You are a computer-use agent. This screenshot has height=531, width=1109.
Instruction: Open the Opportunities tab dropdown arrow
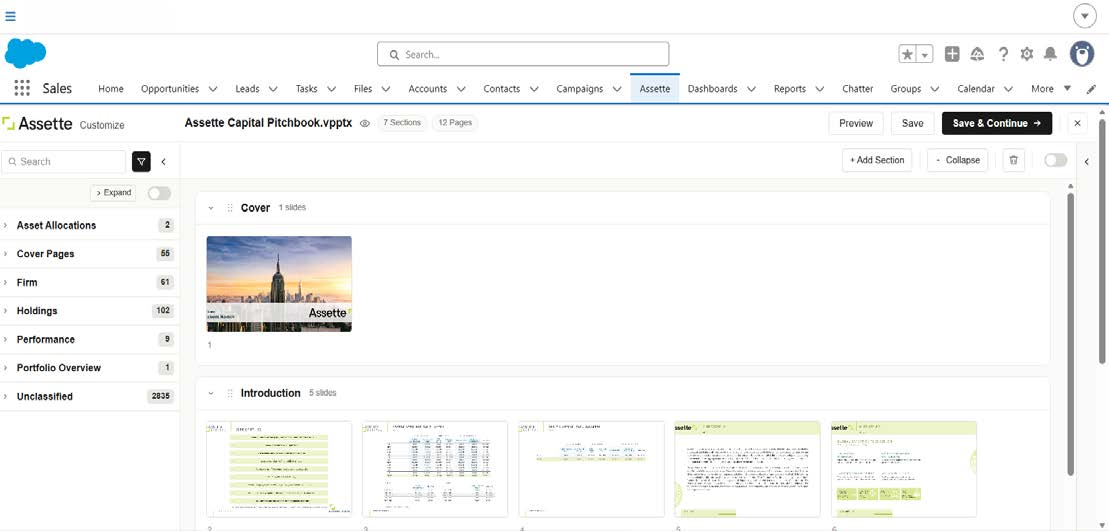tap(213, 89)
